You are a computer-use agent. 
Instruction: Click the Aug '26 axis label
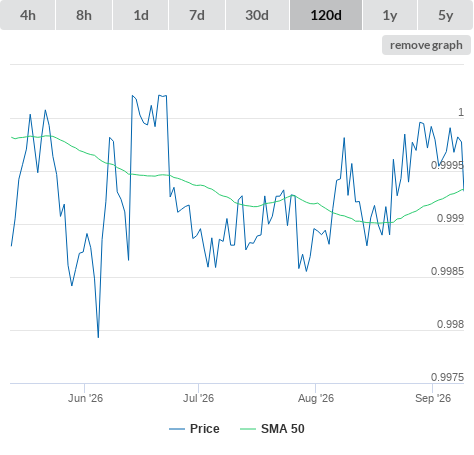[x=316, y=398]
